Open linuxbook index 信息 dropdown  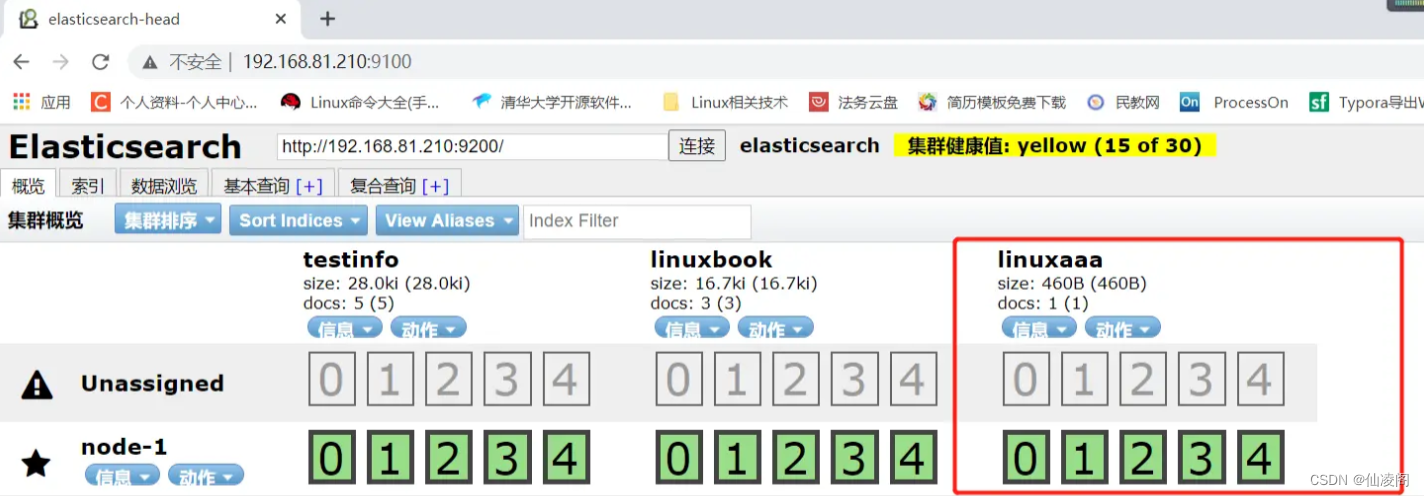(691, 328)
